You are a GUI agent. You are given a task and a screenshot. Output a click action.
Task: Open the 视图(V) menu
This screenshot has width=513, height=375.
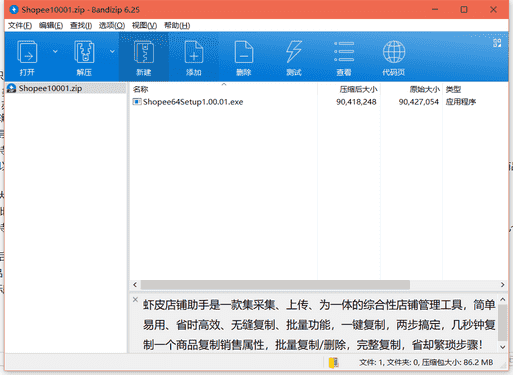click(144, 26)
